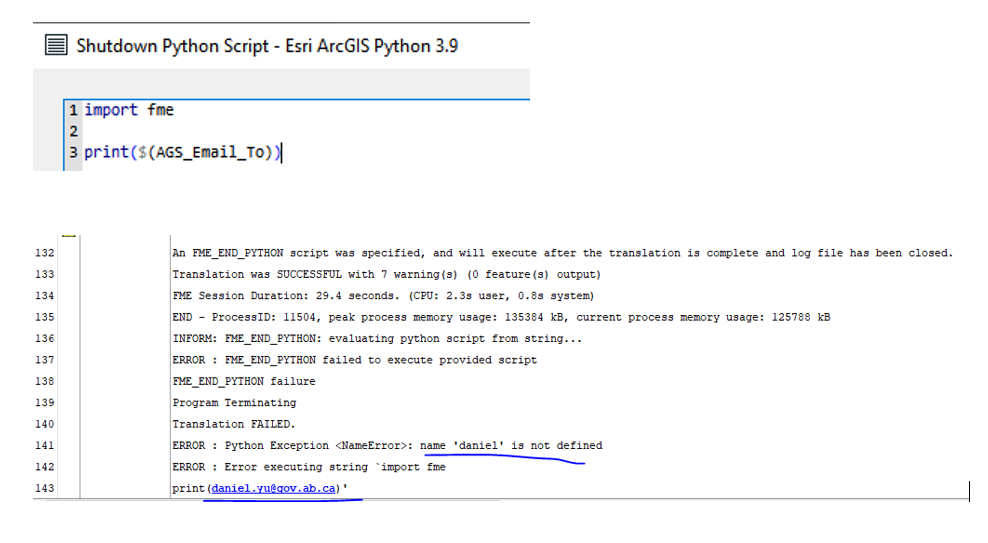Click the 'Shutdown Python Script - Esri ArcGIS Python 3.9' title
This screenshot has width=988, height=543.
(267, 46)
